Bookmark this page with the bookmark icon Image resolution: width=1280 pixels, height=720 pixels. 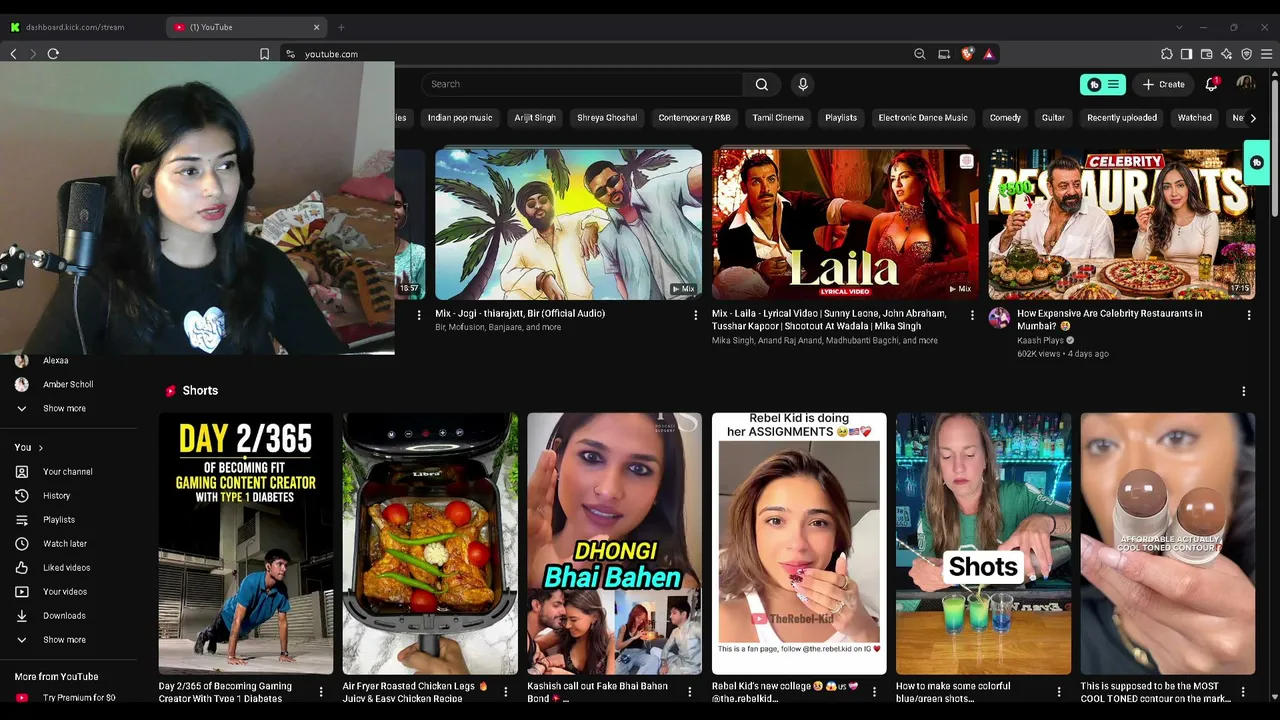tap(264, 54)
